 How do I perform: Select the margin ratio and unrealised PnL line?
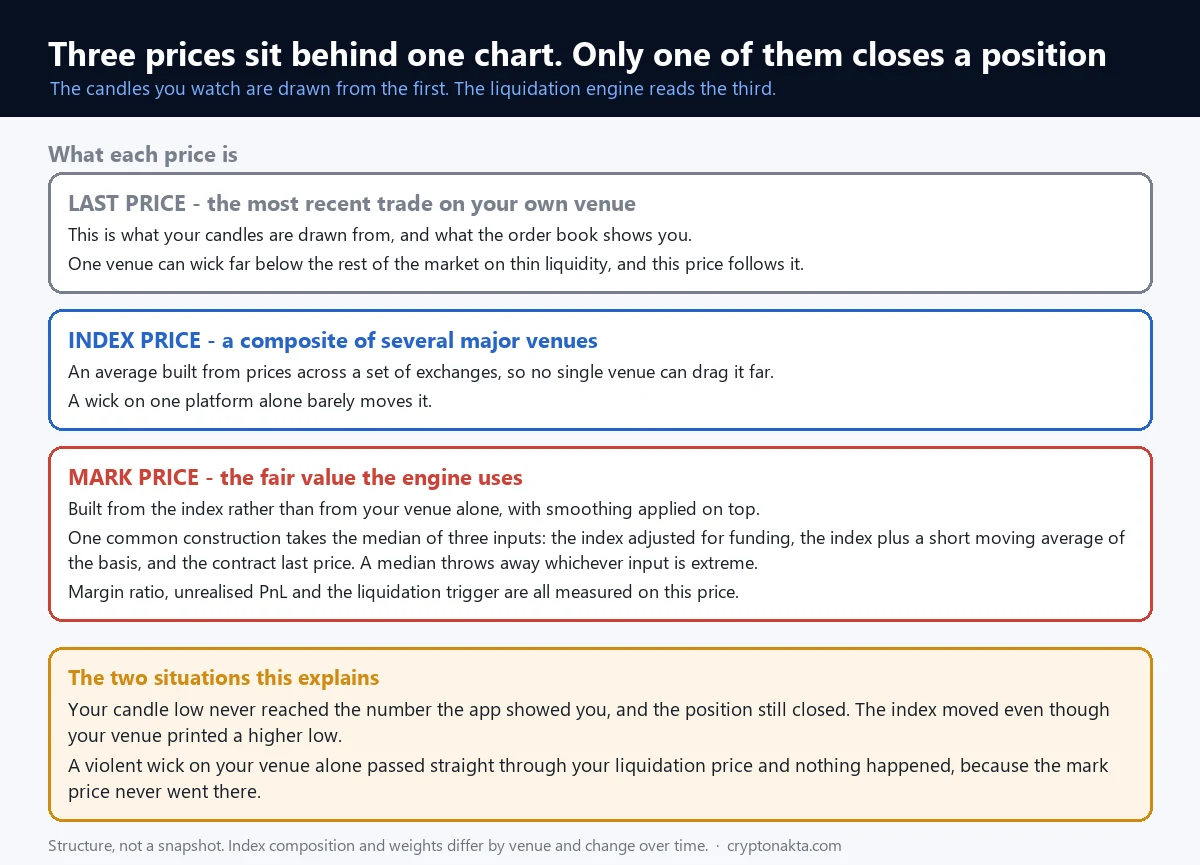[403, 591]
